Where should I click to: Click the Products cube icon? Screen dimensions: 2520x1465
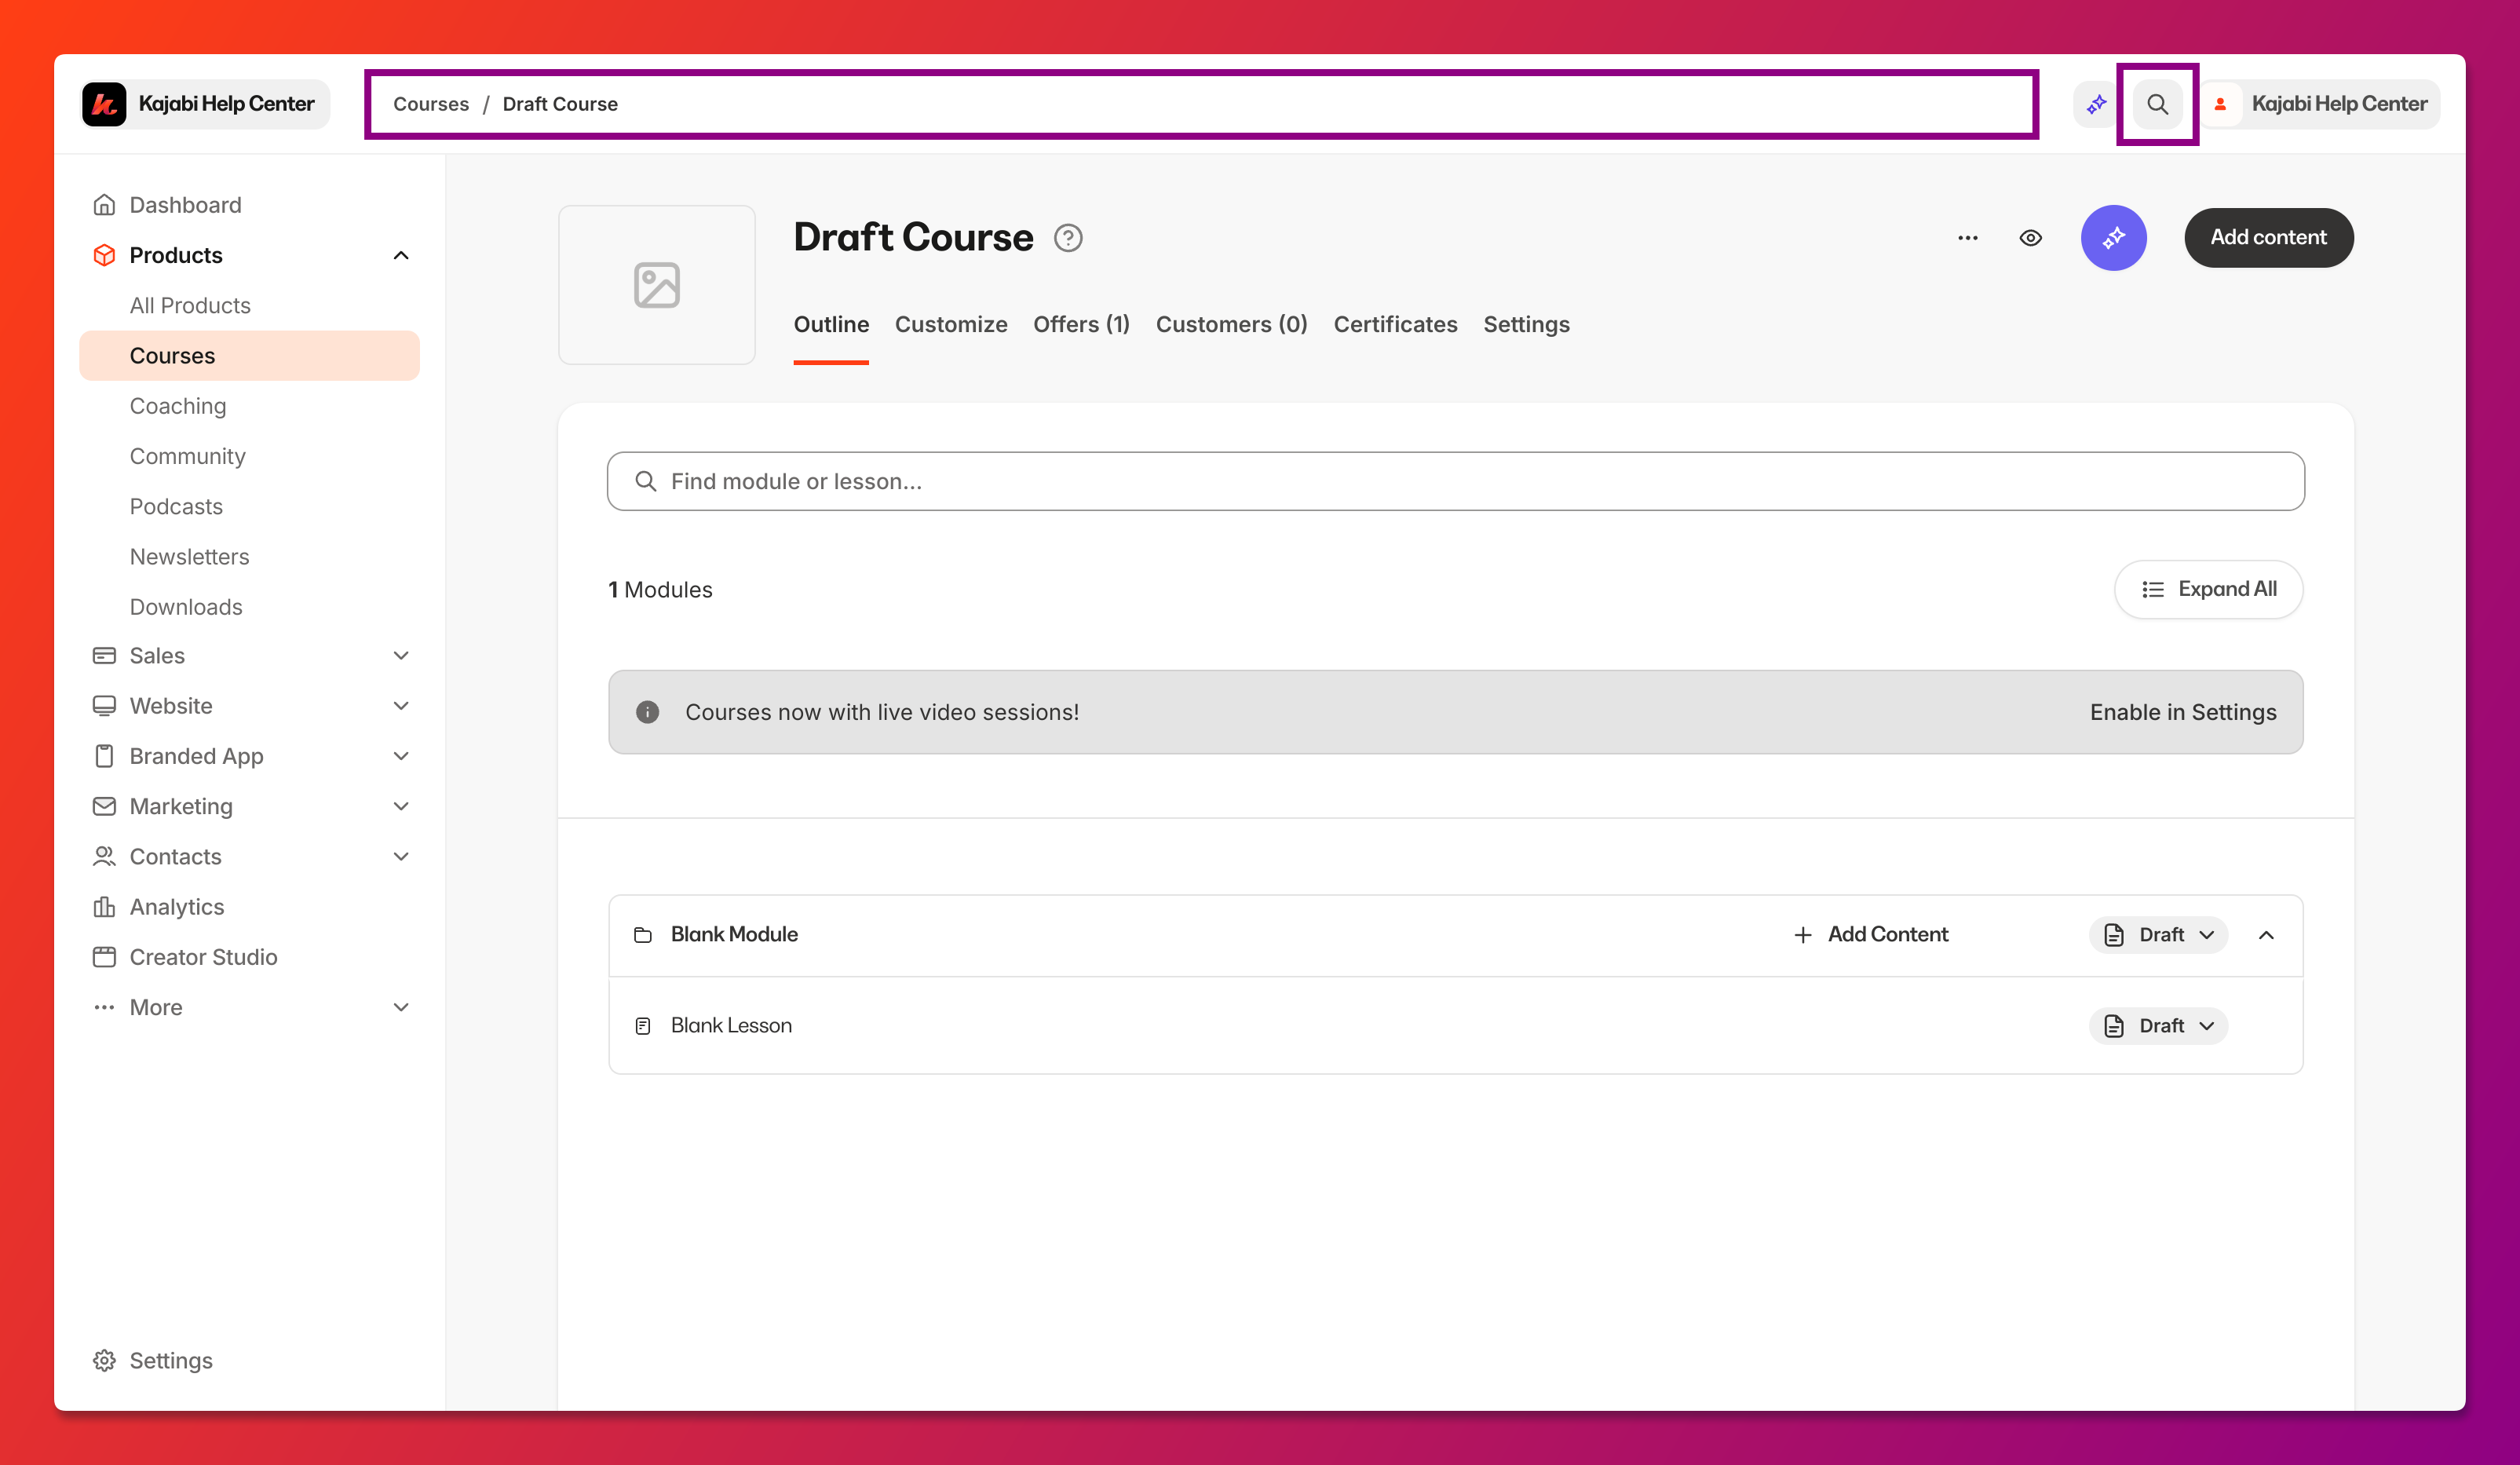tap(104, 255)
